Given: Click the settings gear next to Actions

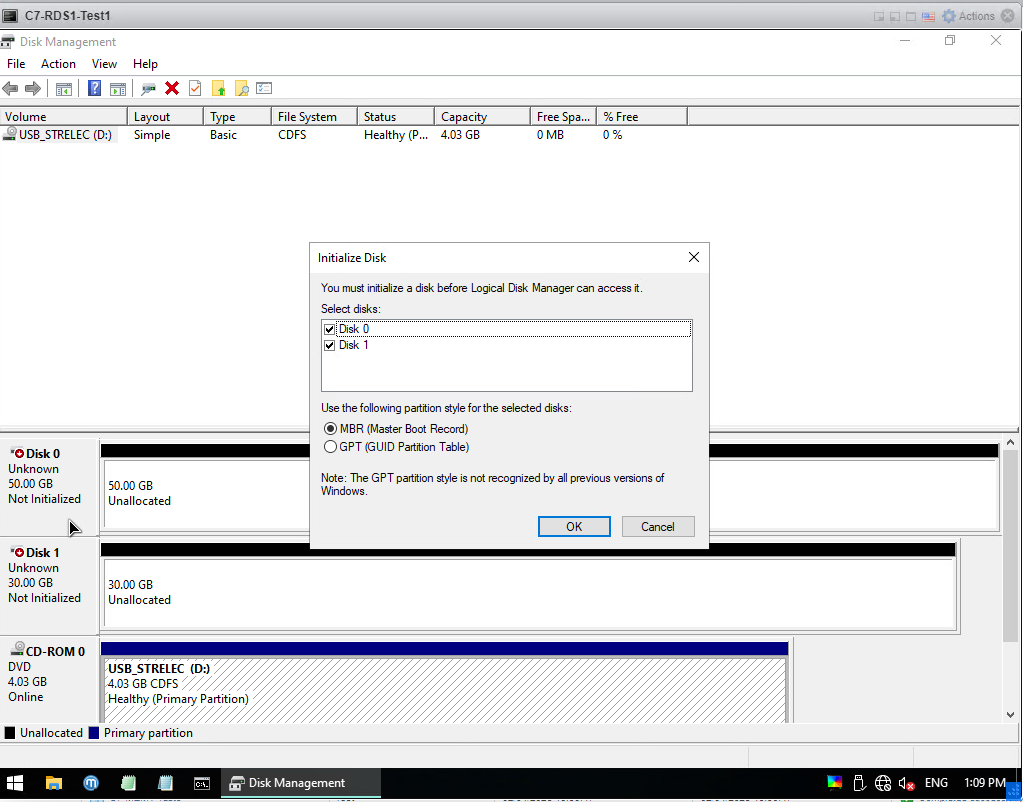Looking at the screenshot, I should coord(948,16).
